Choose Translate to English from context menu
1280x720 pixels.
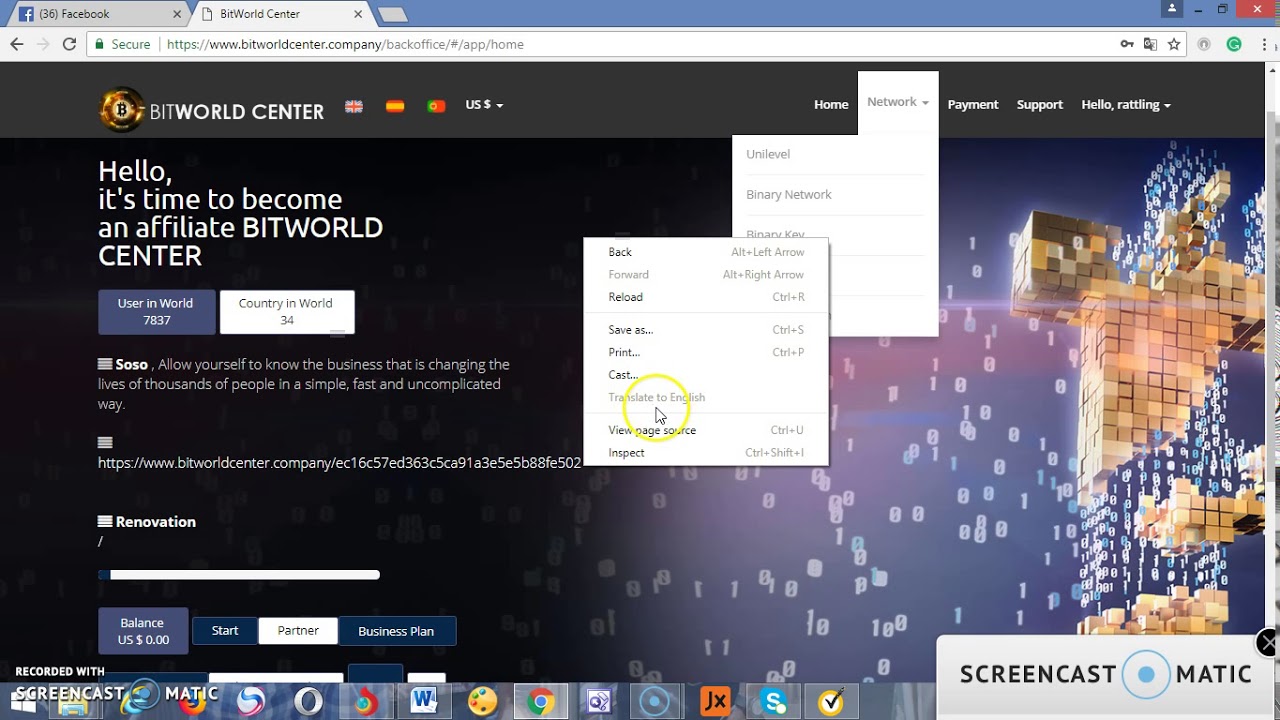tap(656, 397)
